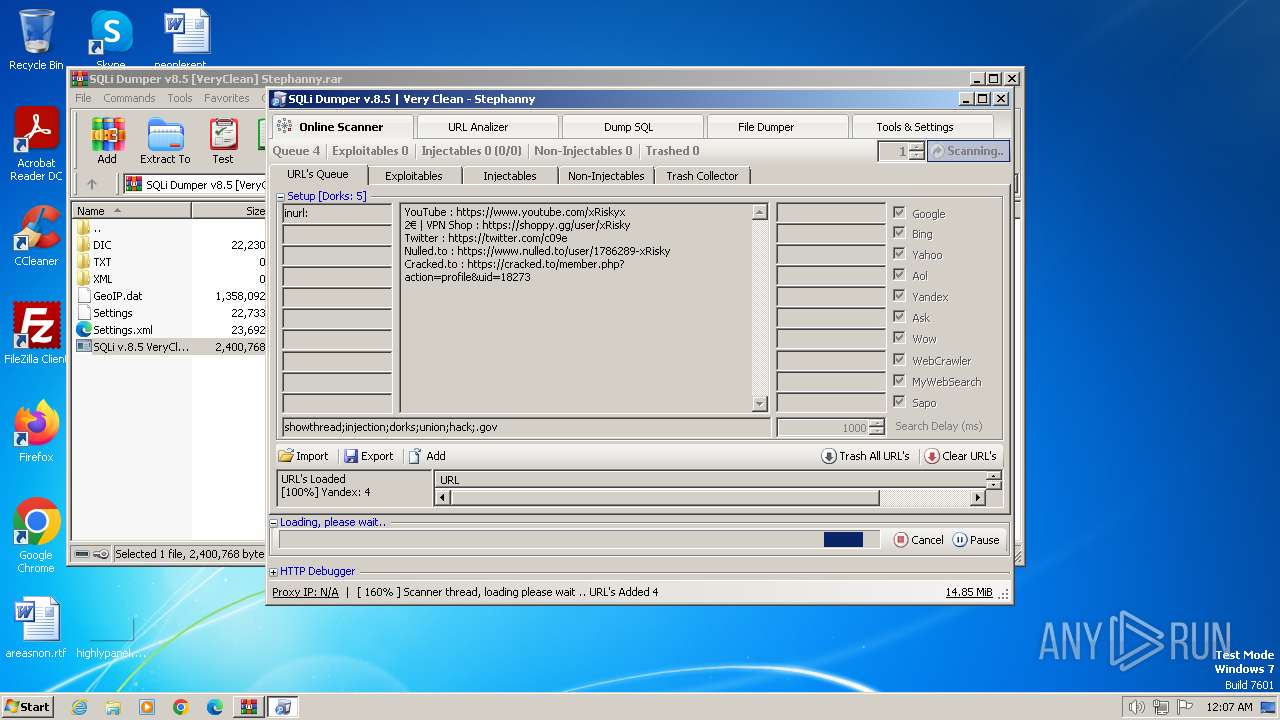The image size is (1280, 720).
Task: Toggle Bing search engine checkbox
Action: point(899,233)
